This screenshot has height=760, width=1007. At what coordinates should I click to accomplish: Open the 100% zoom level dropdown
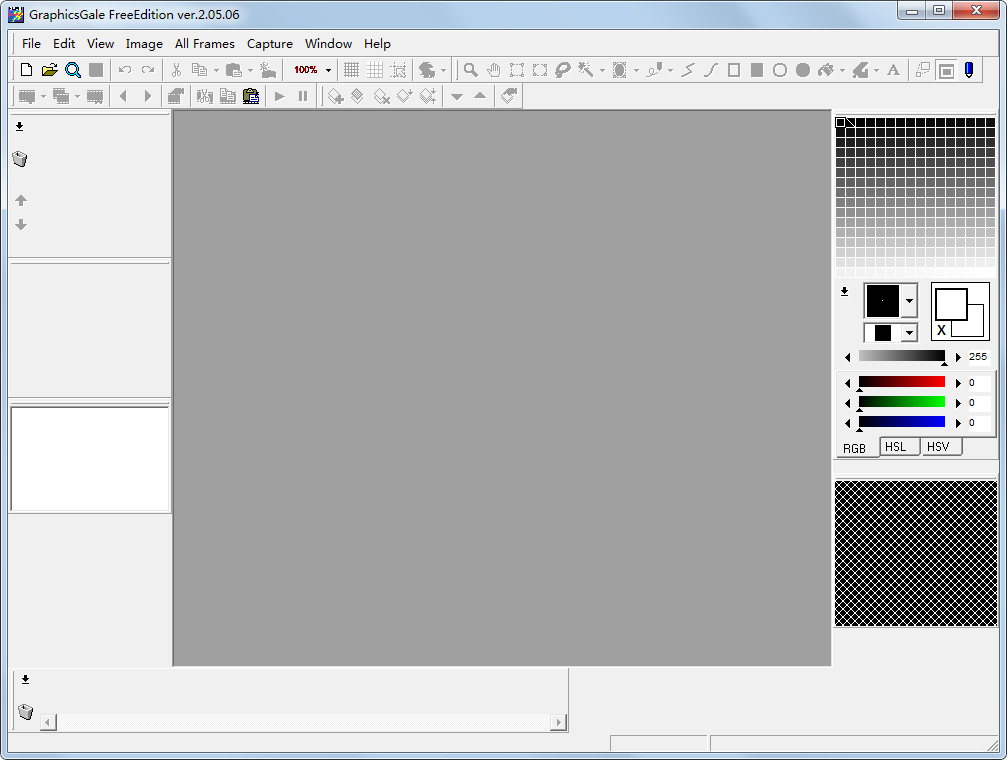(328, 70)
